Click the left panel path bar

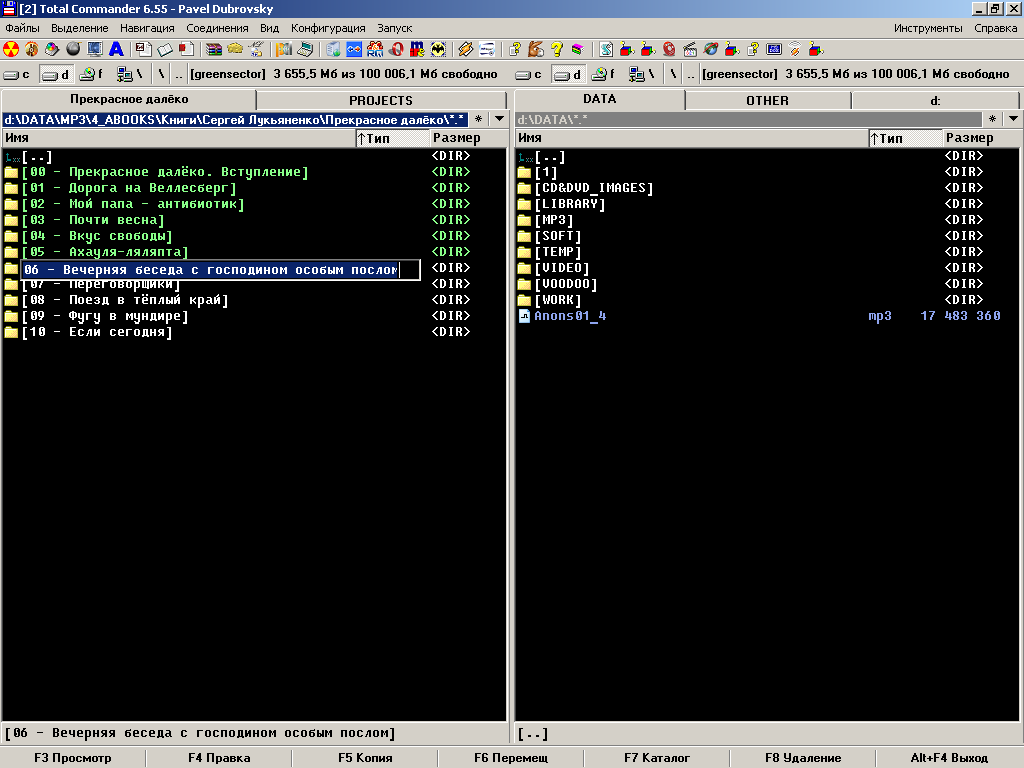click(x=235, y=120)
